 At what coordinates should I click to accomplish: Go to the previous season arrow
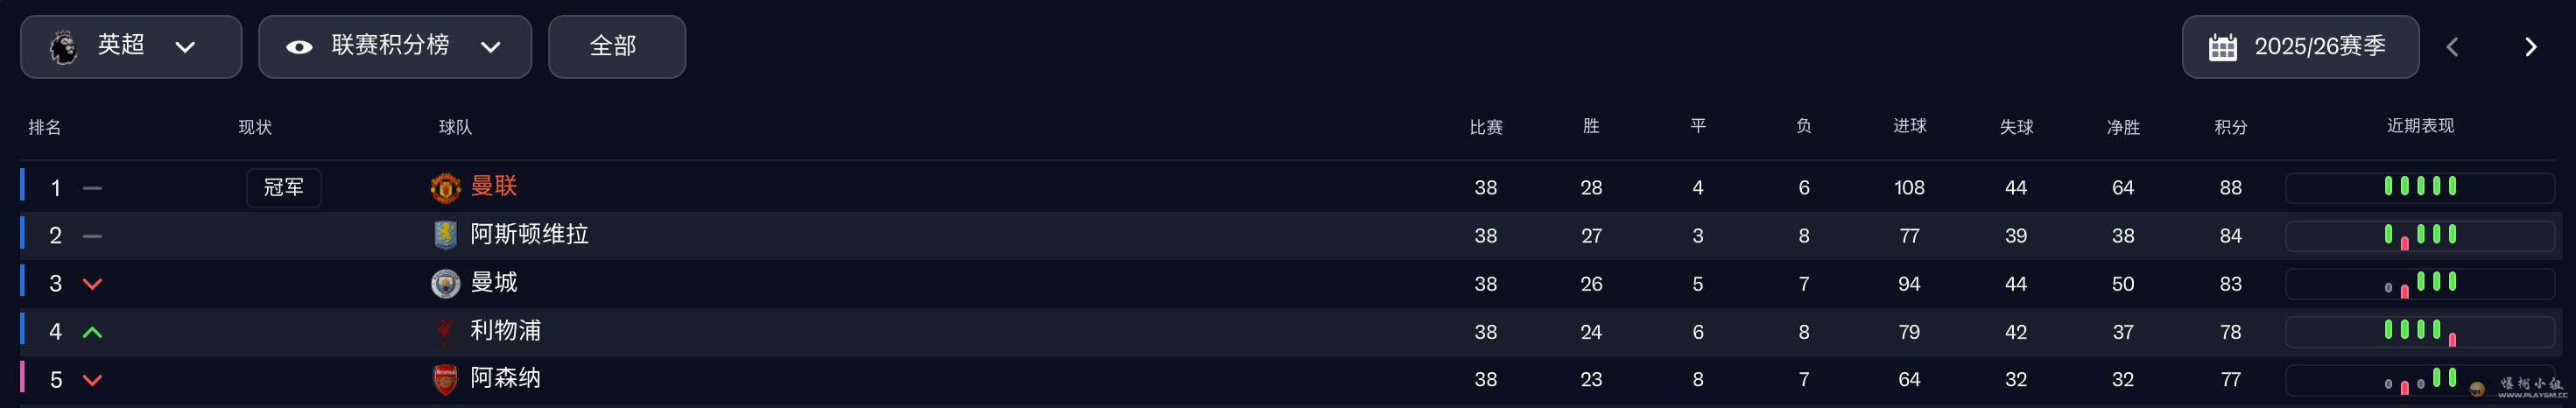coord(2452,47)
